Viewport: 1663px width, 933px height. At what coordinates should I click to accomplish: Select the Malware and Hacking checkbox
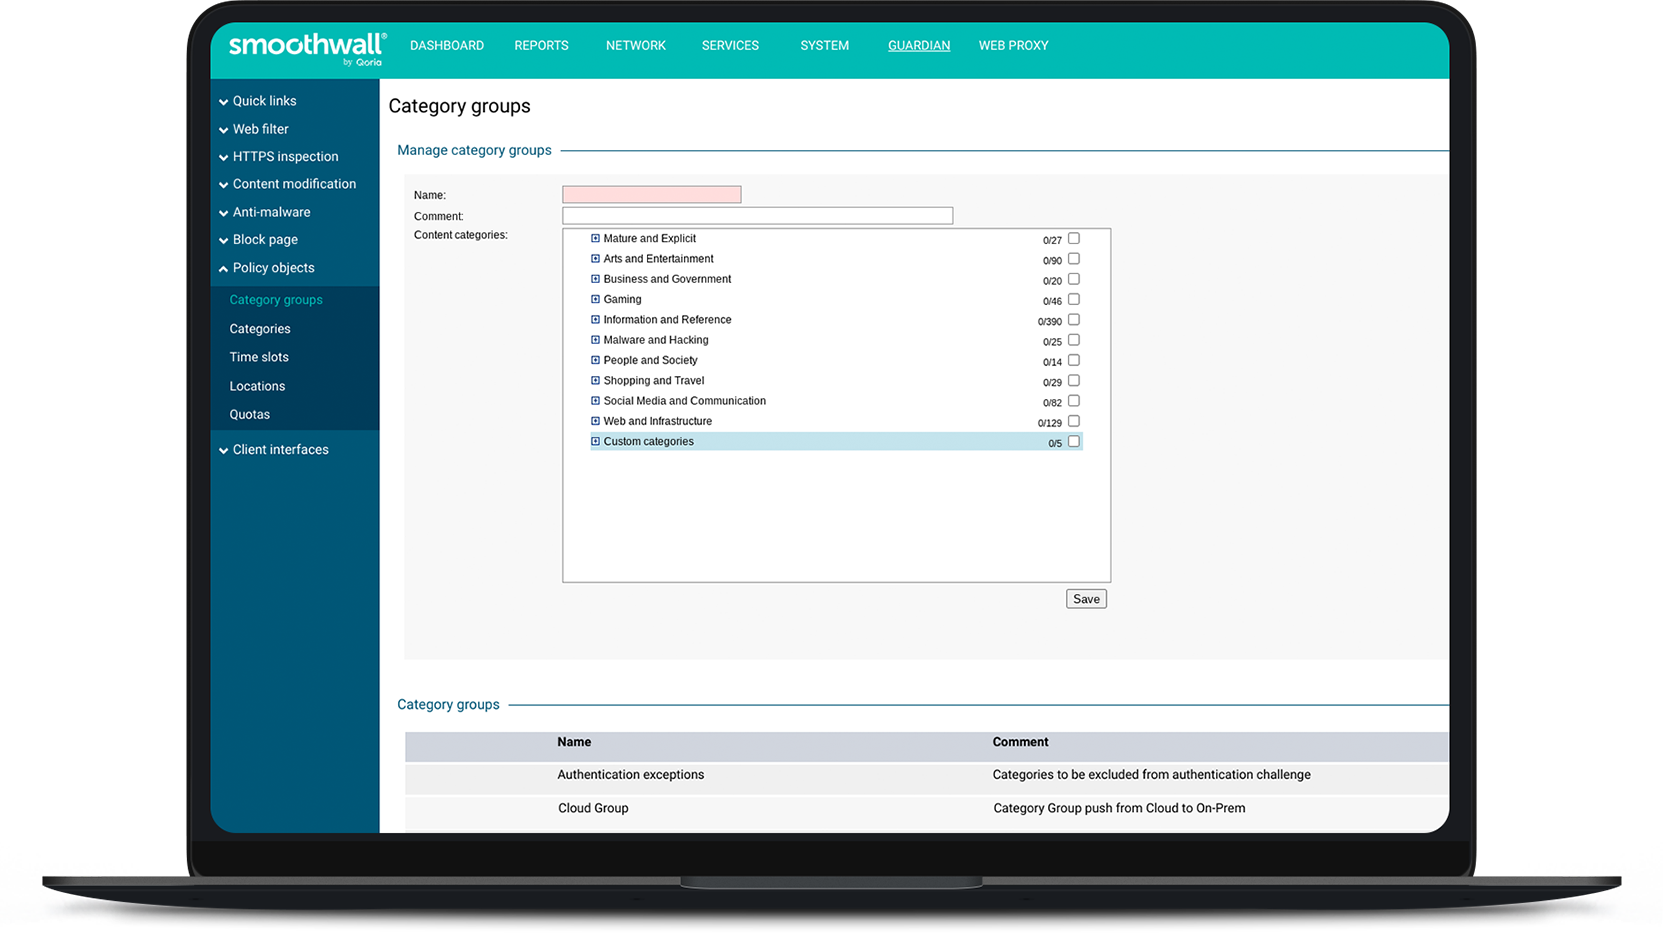point(1073,340)
